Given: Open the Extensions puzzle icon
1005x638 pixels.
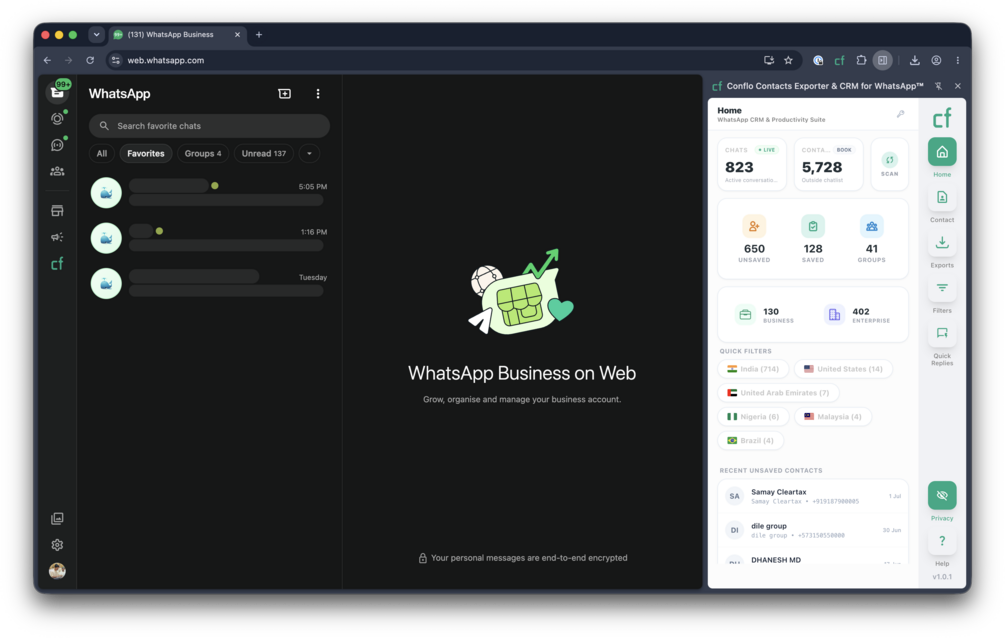Looking at the screenshot, I should (861, 60).
